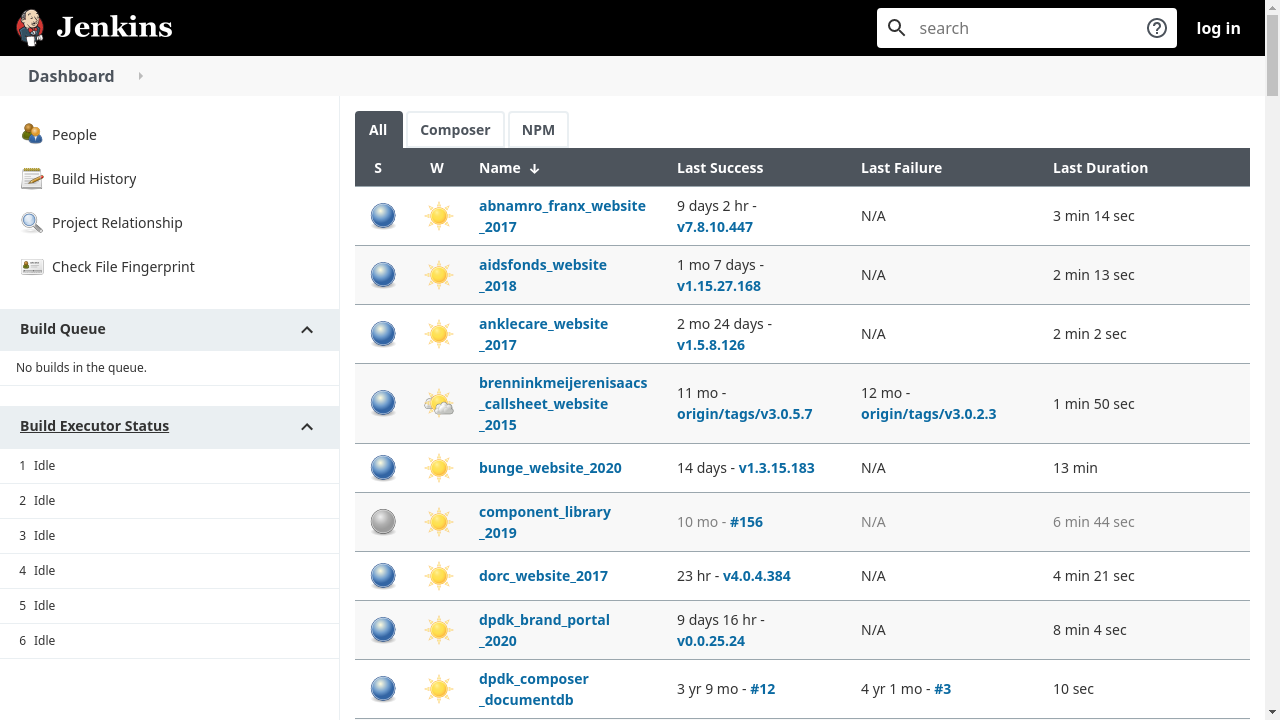Sort by Last Failure column header
The height and width of the screenshot is (720, 1280).
pyautogui.click(x=901, y=168)
